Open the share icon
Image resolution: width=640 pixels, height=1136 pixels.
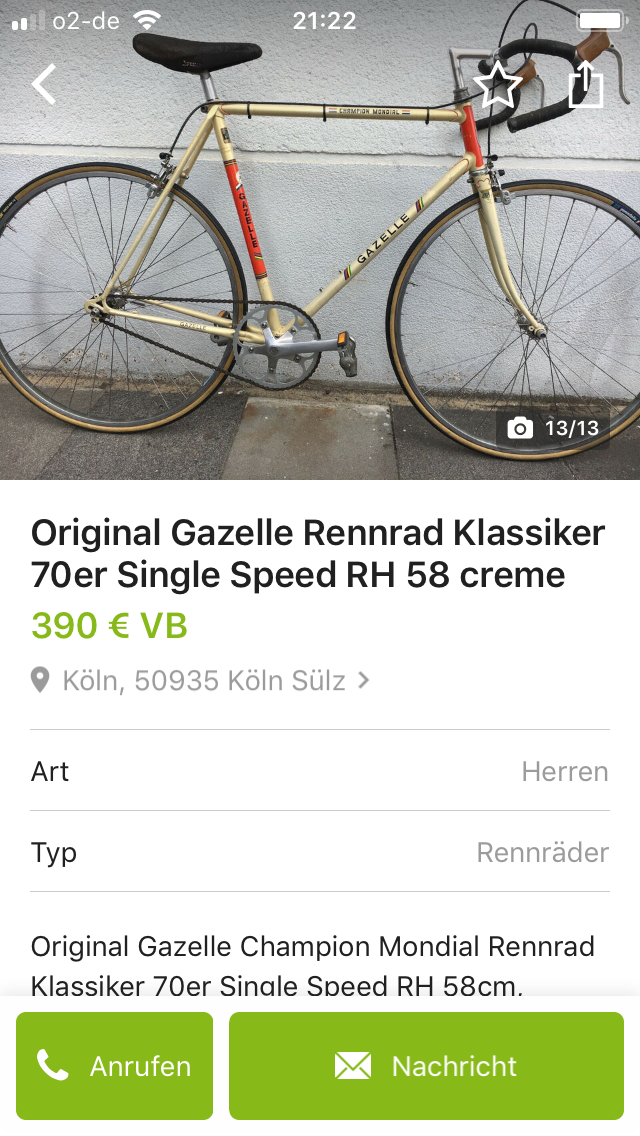tap(585, 84)
